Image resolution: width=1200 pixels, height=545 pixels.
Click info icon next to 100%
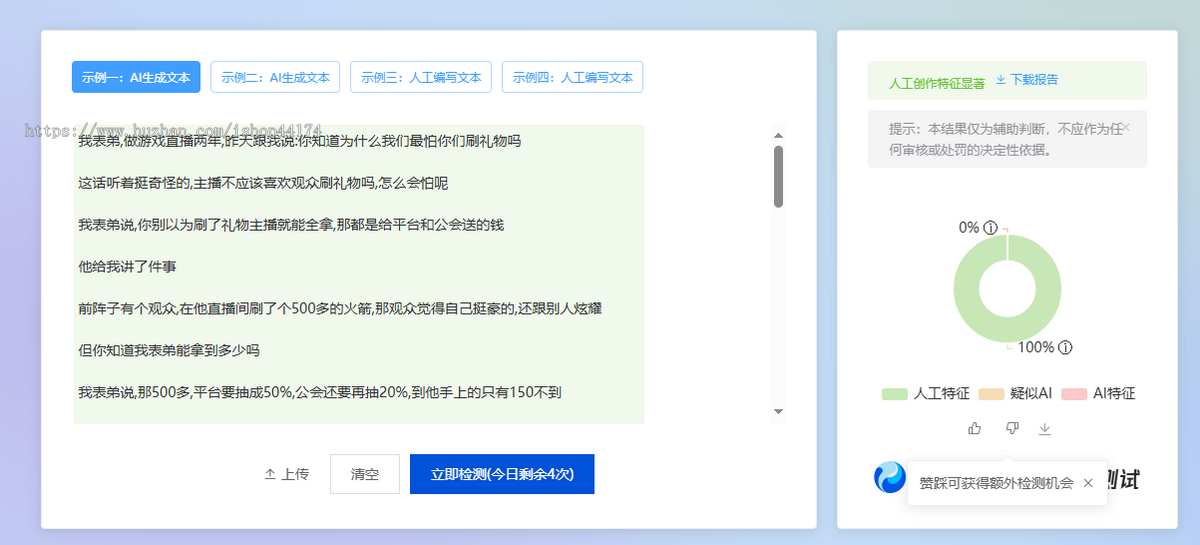click(x=1065, y=348)
